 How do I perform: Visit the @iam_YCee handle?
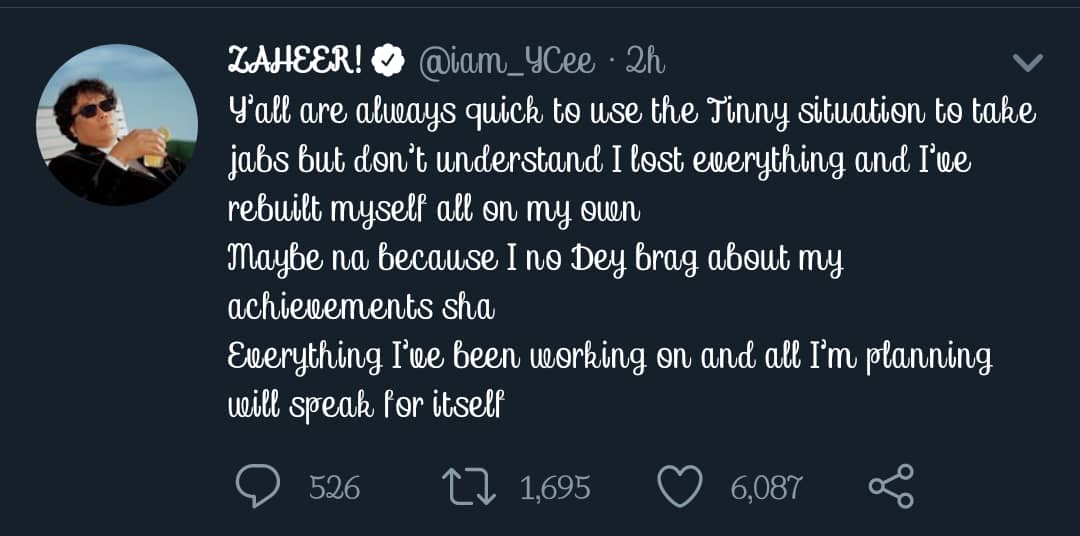point(506,62)
